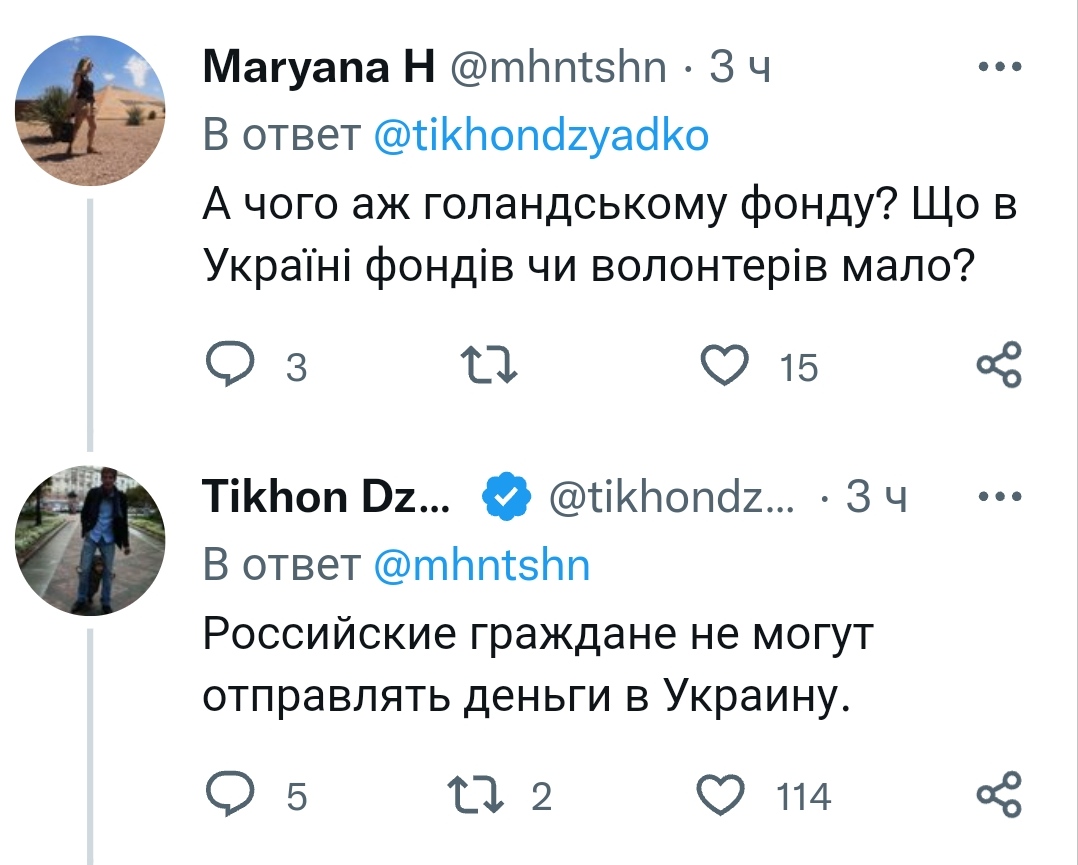
Task: Reply to Maryana H's tweet
Action: pyautogui.click(x=230, y=366)
